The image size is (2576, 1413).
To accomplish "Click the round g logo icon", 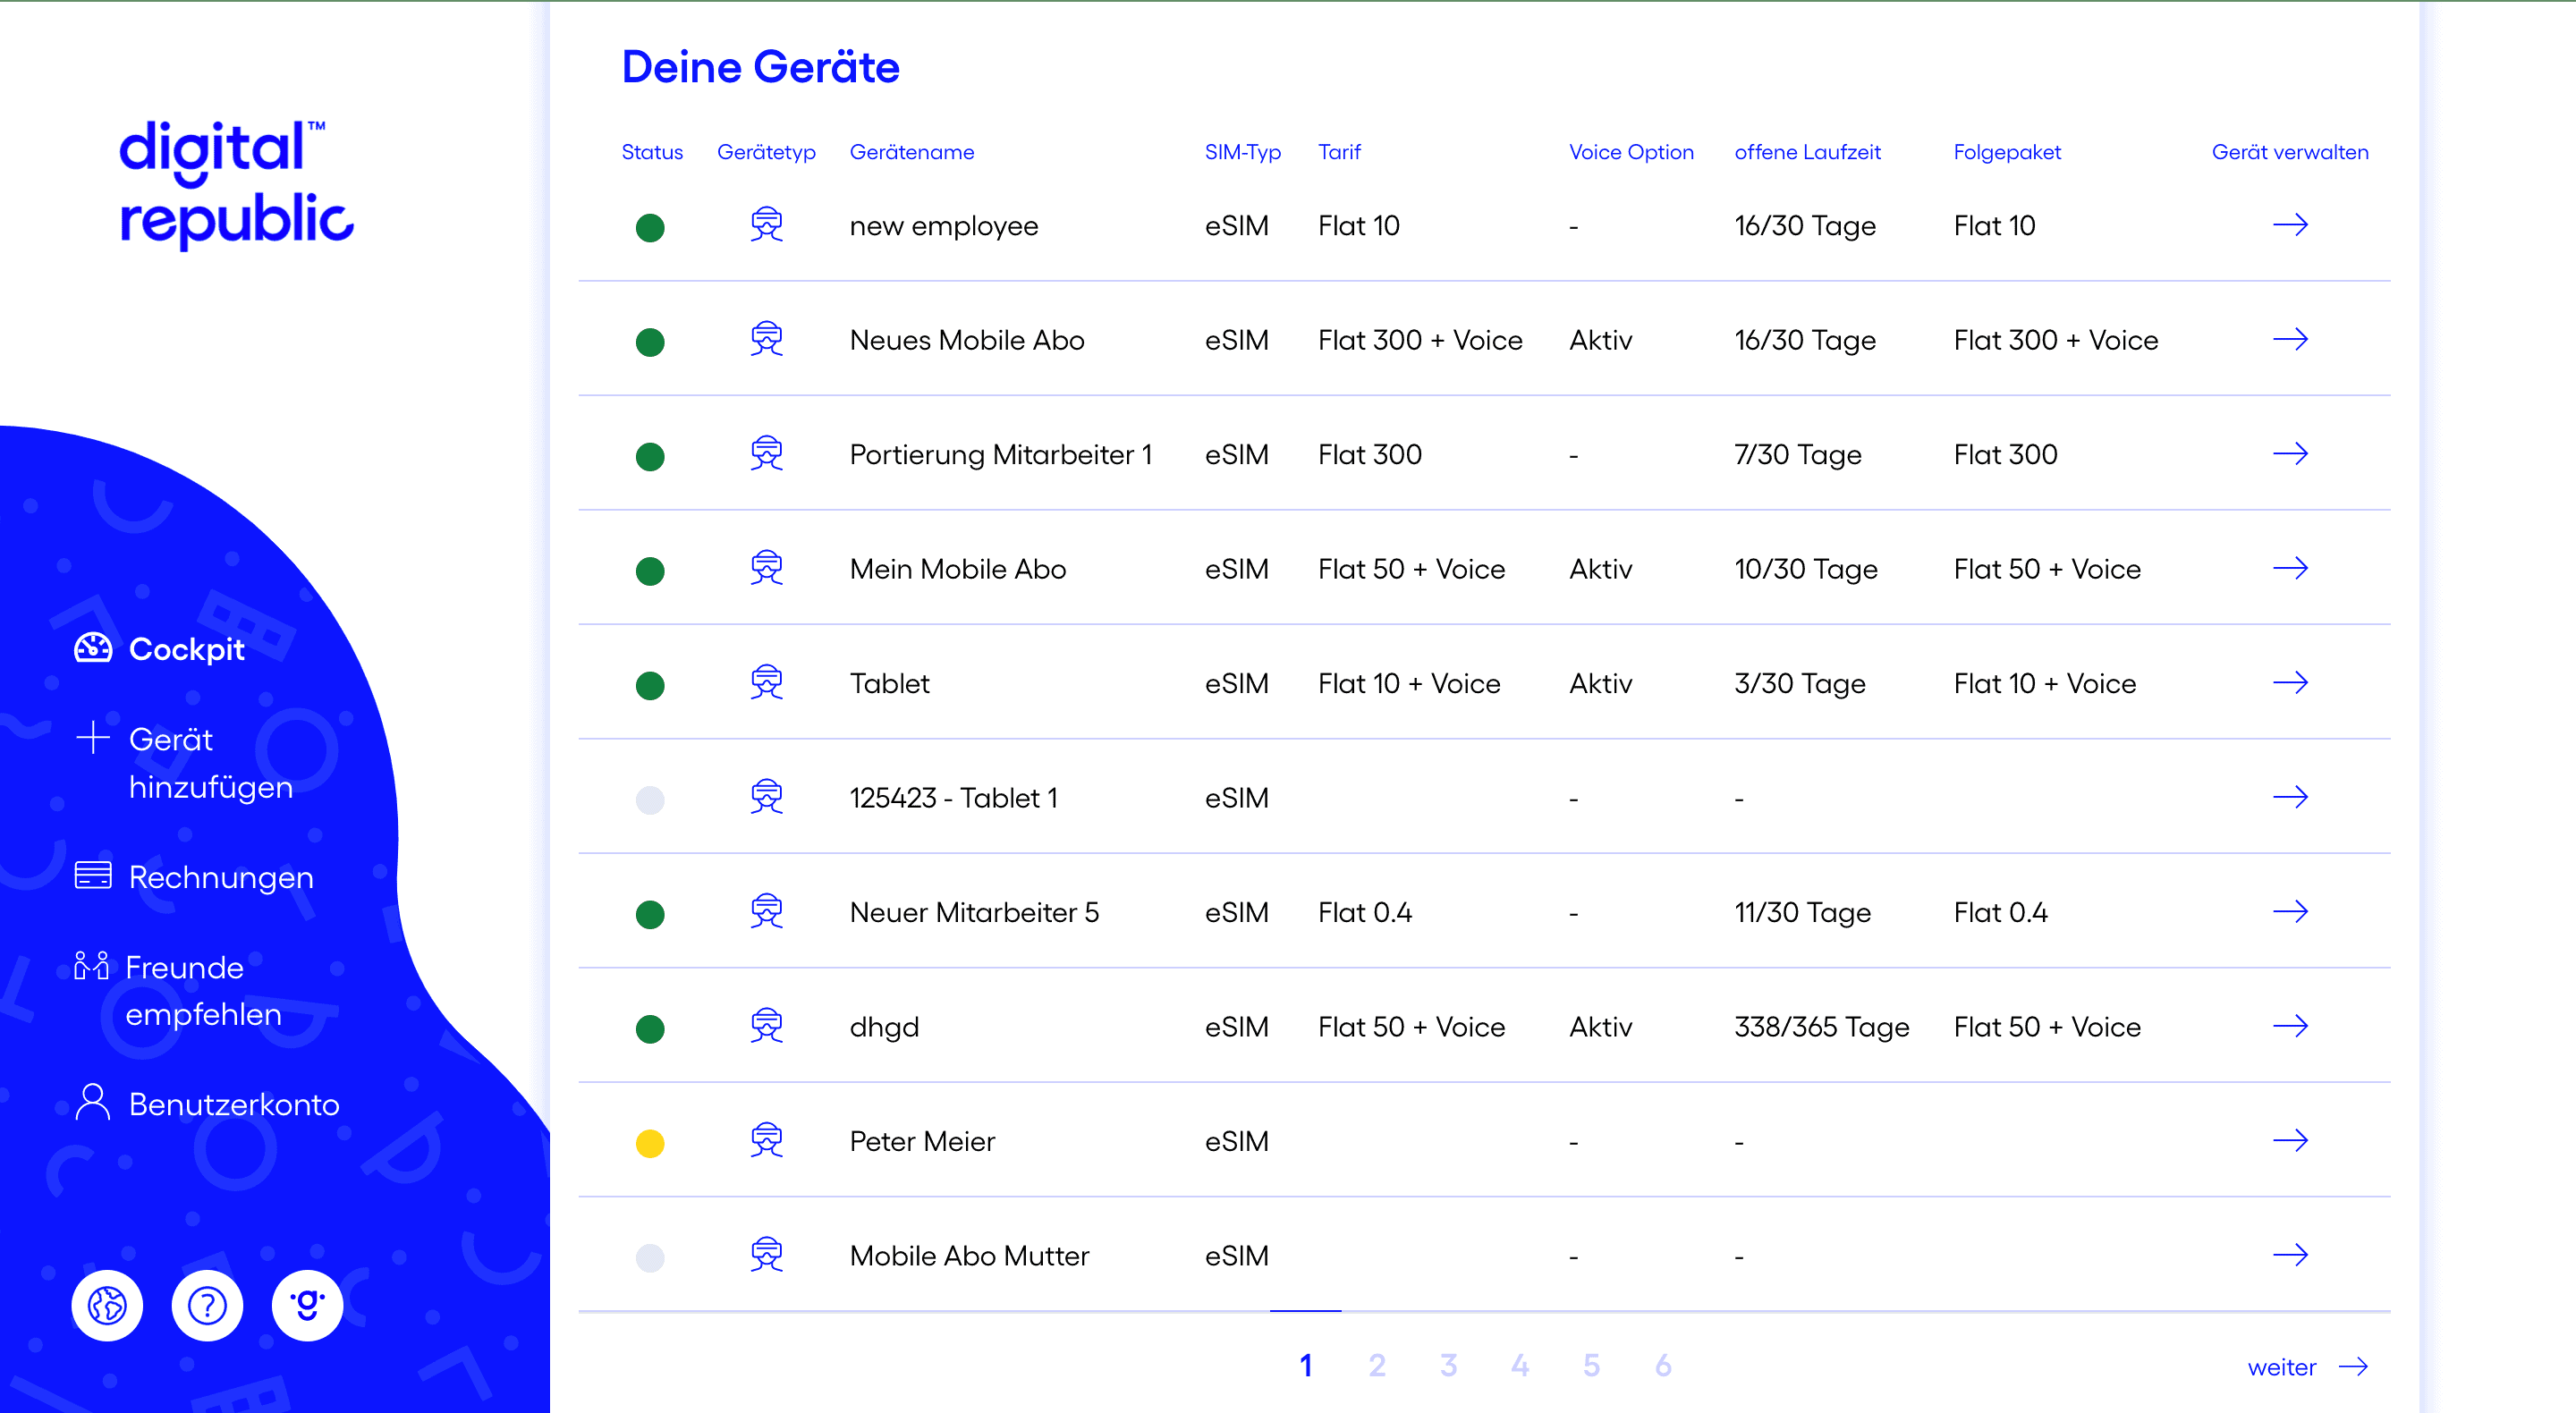I will pyautogui.click(x=307, y=1305).
